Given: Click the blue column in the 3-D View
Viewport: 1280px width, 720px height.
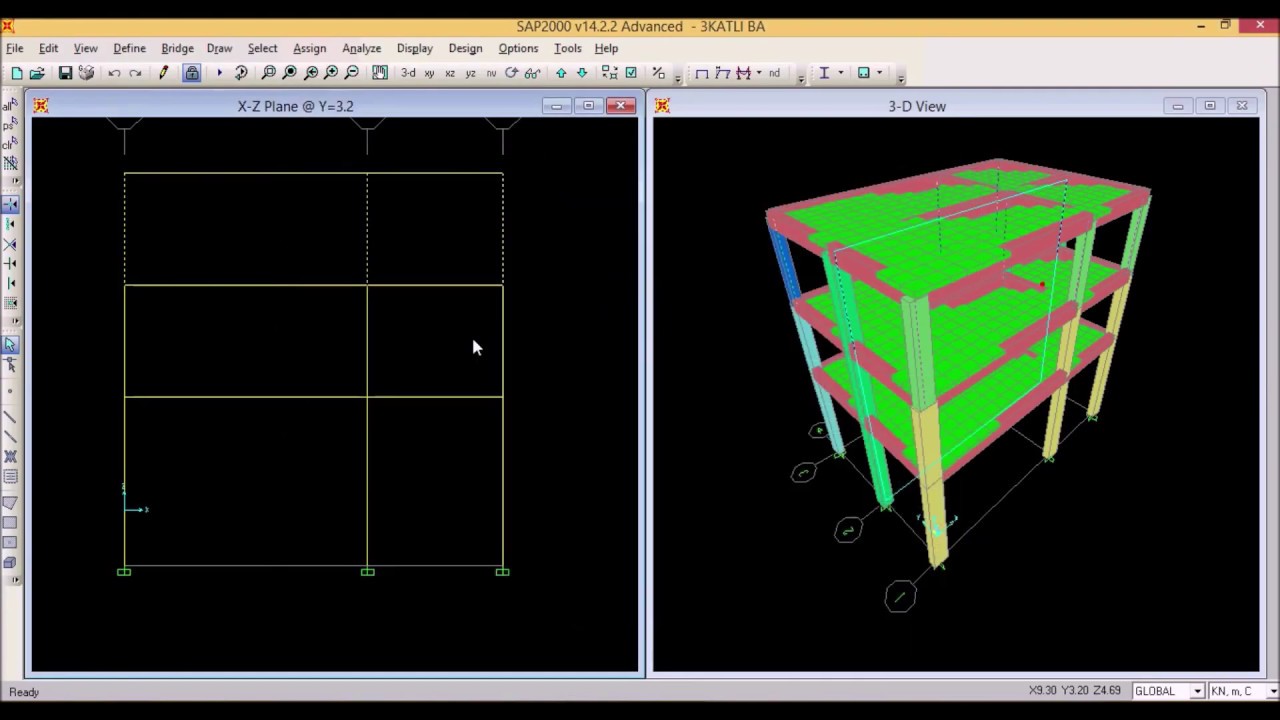Looking at the screenshot, I should coord(783,266).
